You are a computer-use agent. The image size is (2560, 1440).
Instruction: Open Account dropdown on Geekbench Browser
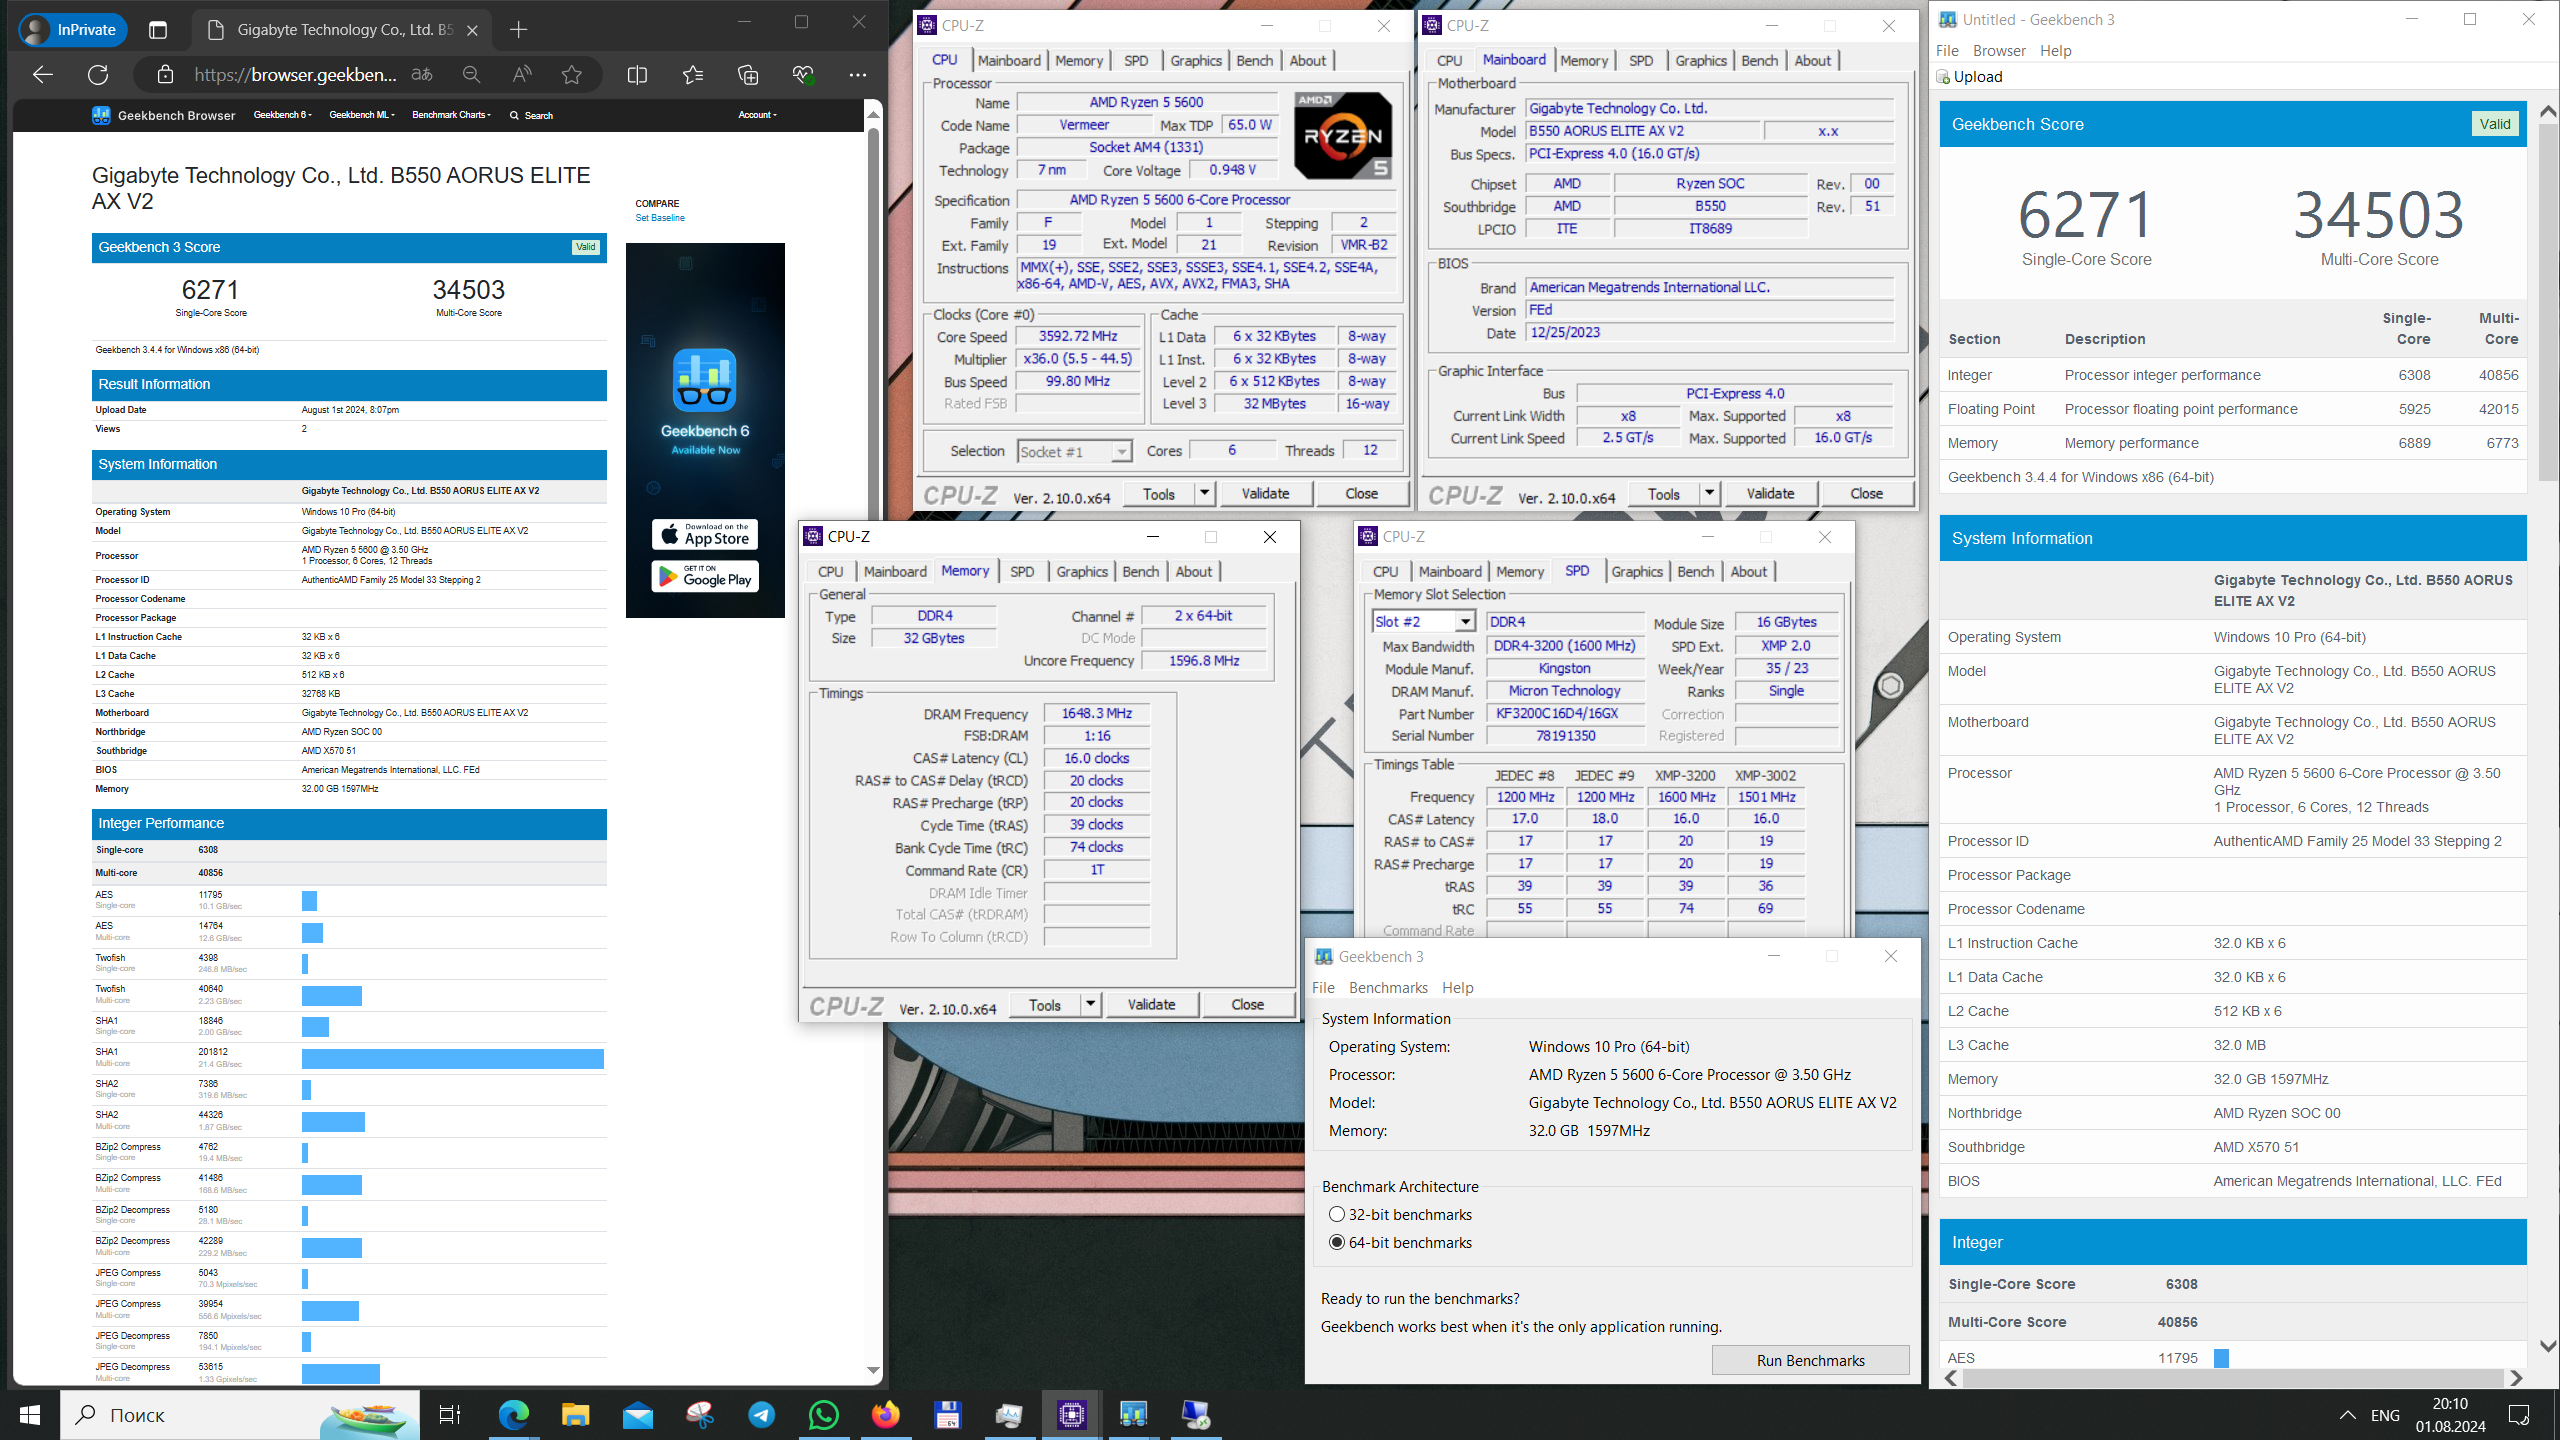tap(757, 115)
